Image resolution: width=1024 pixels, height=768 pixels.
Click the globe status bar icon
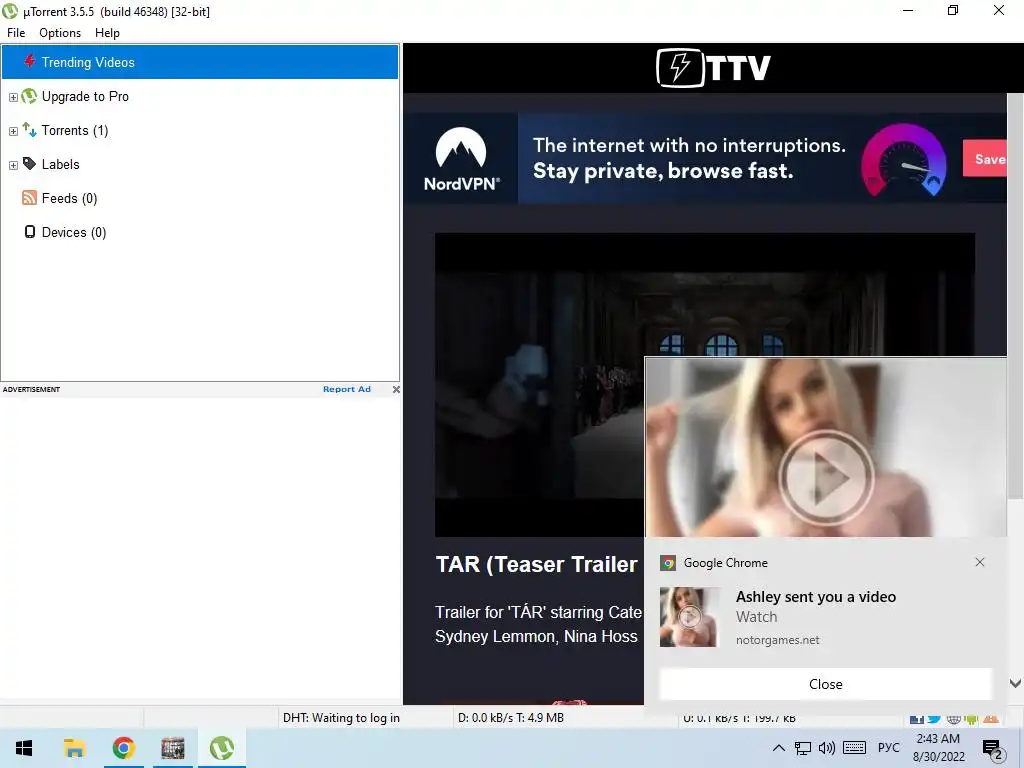[x=953, y=719]
